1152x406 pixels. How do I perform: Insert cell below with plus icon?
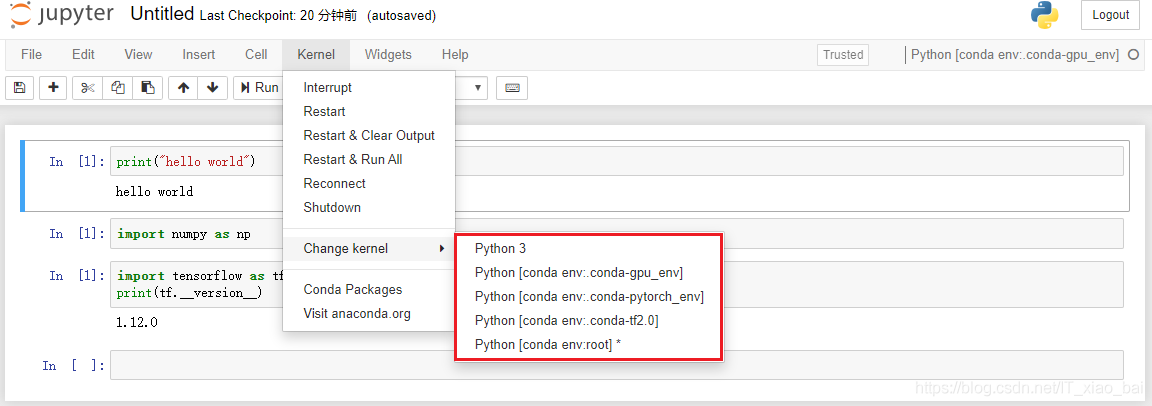point(54,88)
